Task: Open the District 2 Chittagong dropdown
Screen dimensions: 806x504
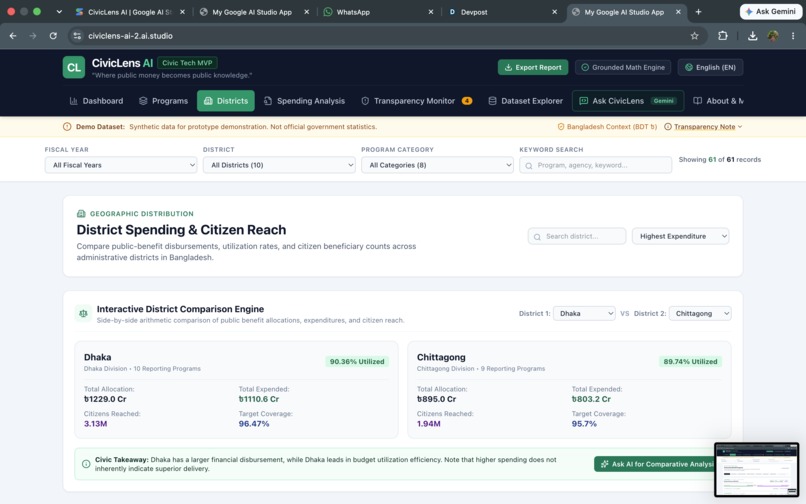Action: pos(700,313)
